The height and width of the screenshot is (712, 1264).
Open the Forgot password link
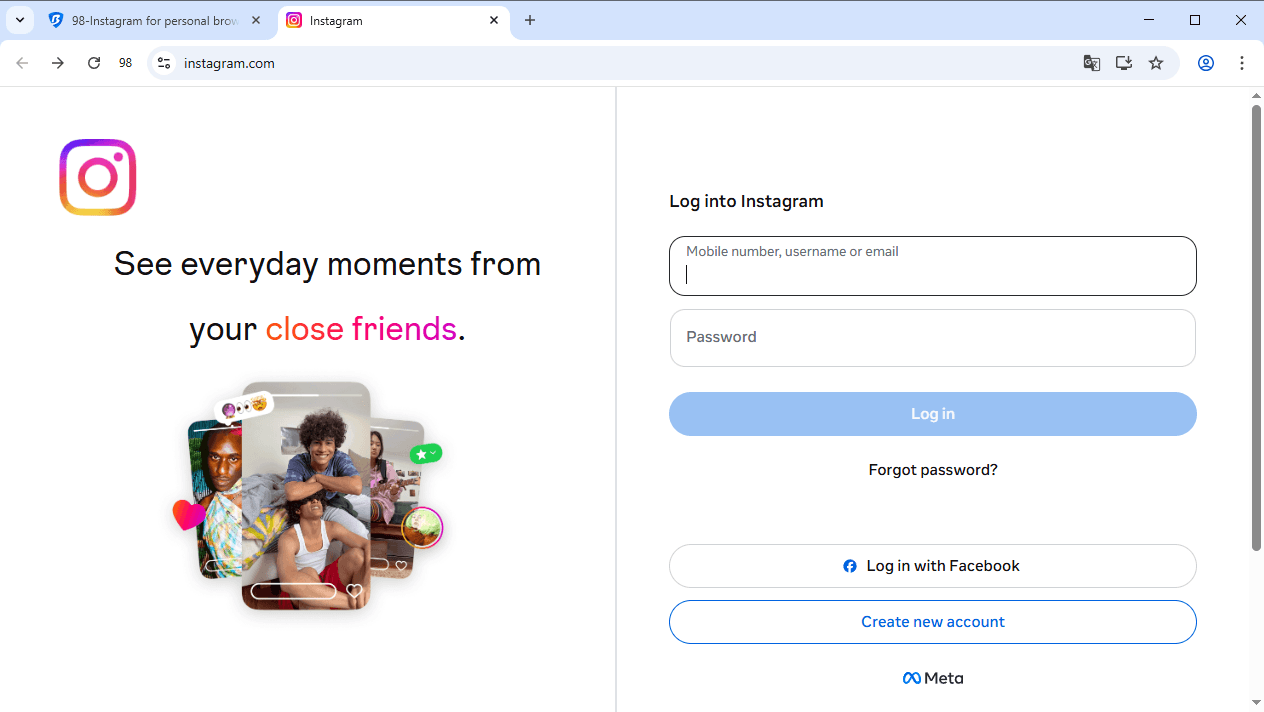pos(932,469)
